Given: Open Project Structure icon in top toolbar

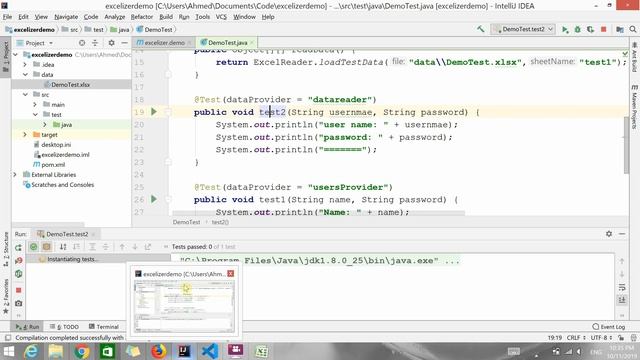Looking at the screenshot, I should [620, 29].
